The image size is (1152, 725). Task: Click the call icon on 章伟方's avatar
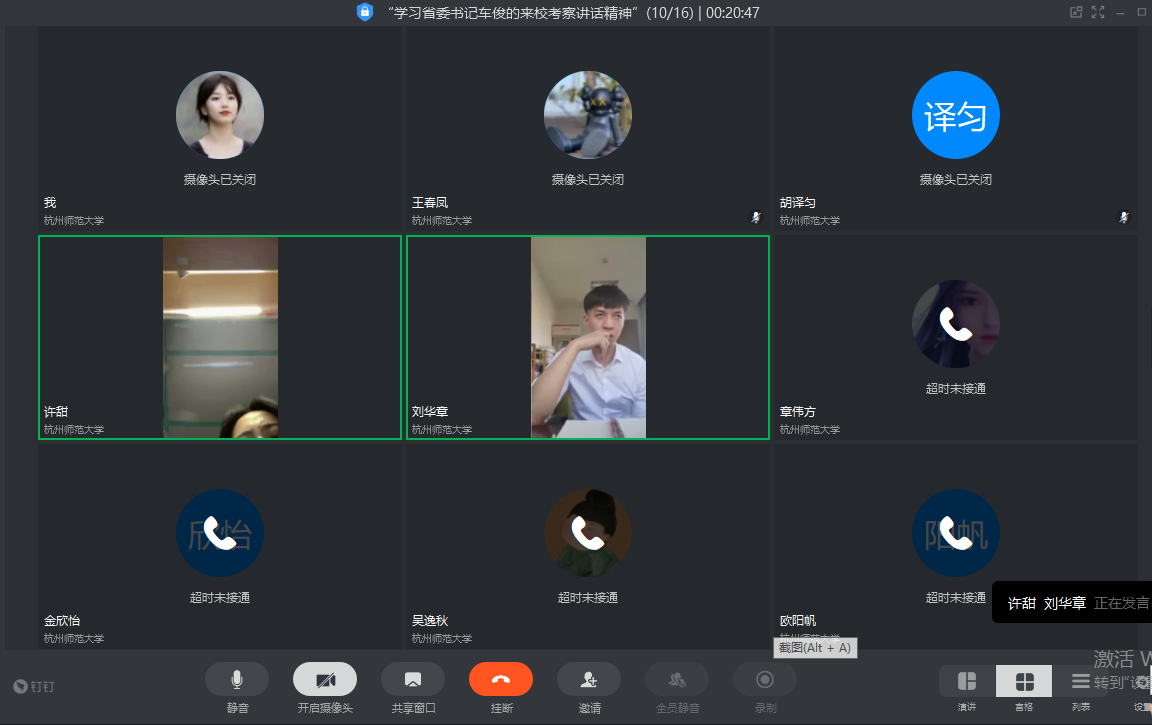pyautogui.click(x=956, y=324)
